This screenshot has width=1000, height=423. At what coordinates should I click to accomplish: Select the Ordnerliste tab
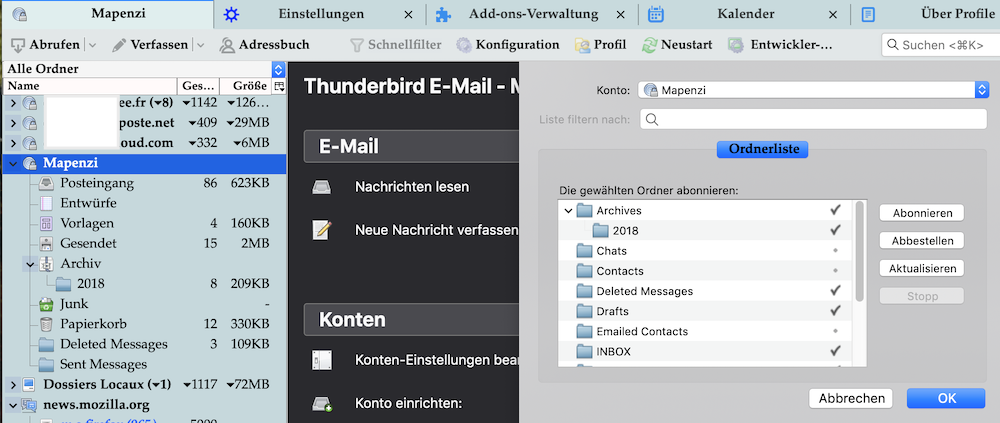[763, 149]
